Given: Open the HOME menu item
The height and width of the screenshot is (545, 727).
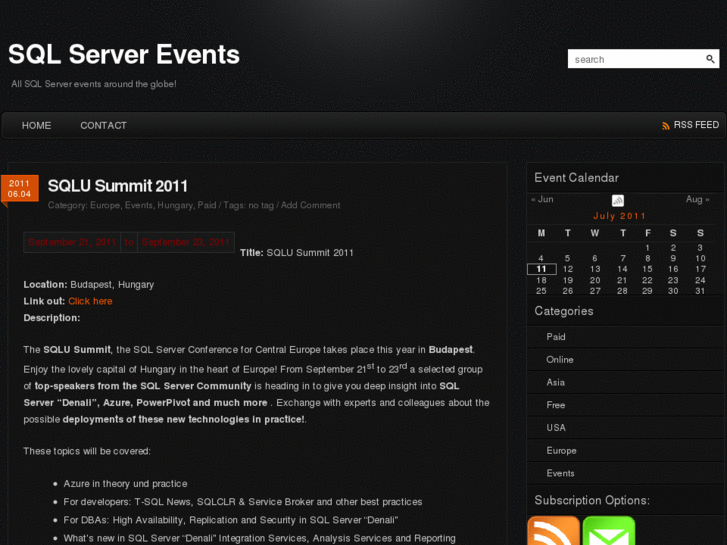Looking at the screenshot, I should point(37,126).
